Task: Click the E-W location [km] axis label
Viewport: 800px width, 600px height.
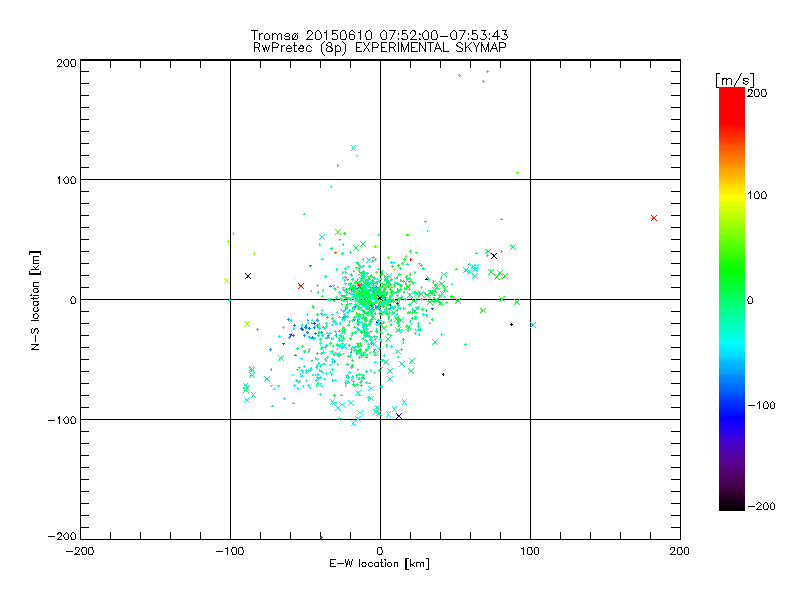Action: click(379, 563)
